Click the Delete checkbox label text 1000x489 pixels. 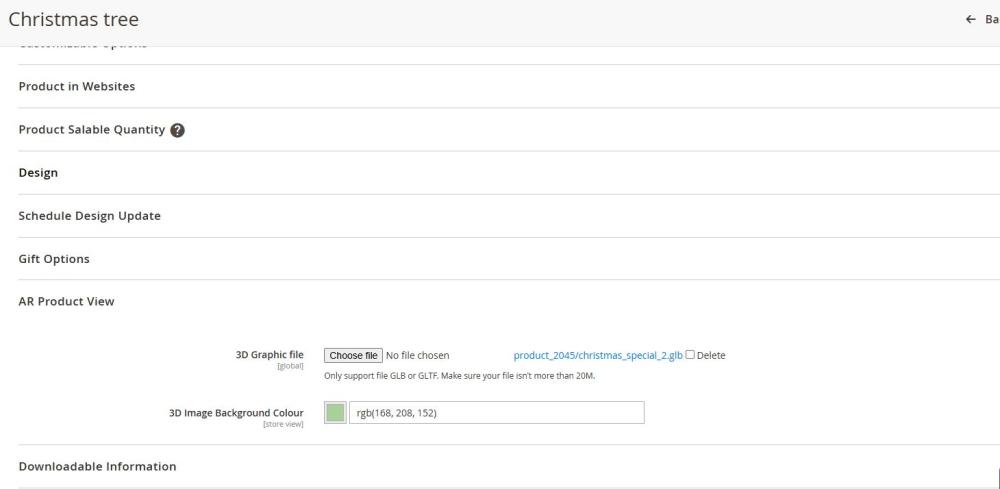pyautogui.click(x=711, y=355)
